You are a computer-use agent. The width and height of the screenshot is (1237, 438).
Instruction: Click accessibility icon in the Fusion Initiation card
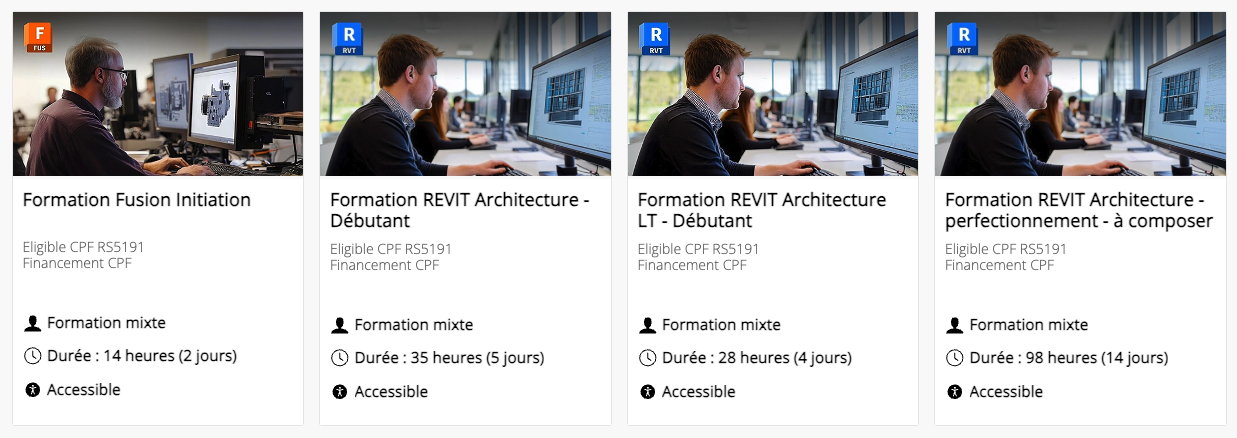32,390
